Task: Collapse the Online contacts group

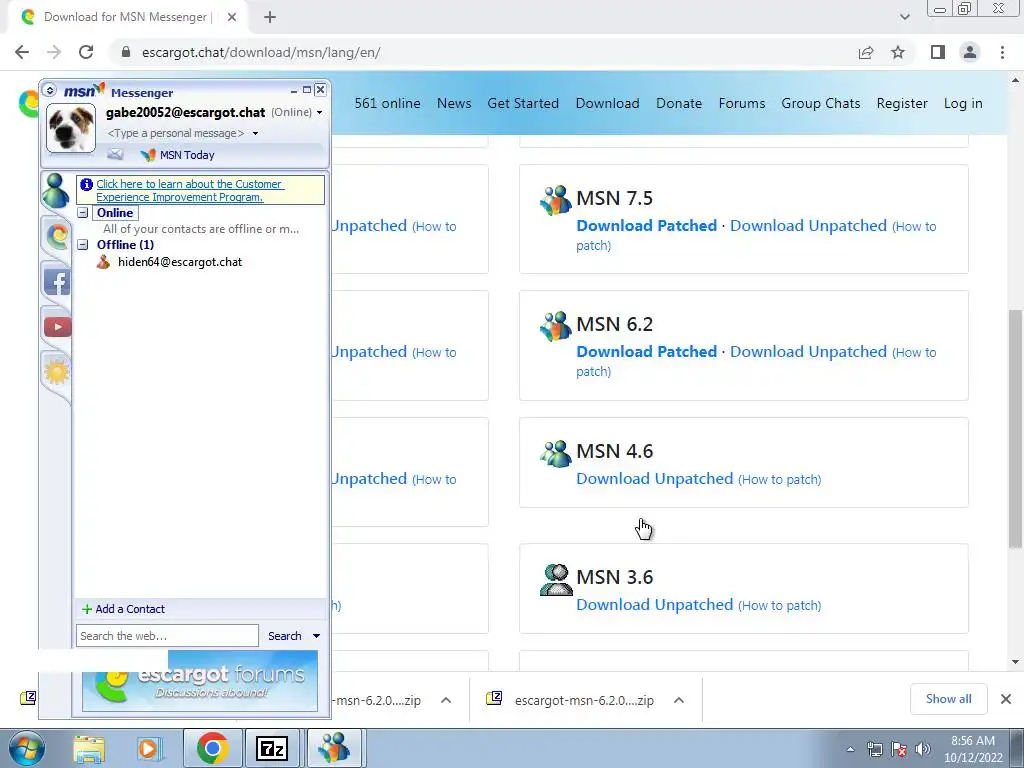Action: [x=83, y=213]
